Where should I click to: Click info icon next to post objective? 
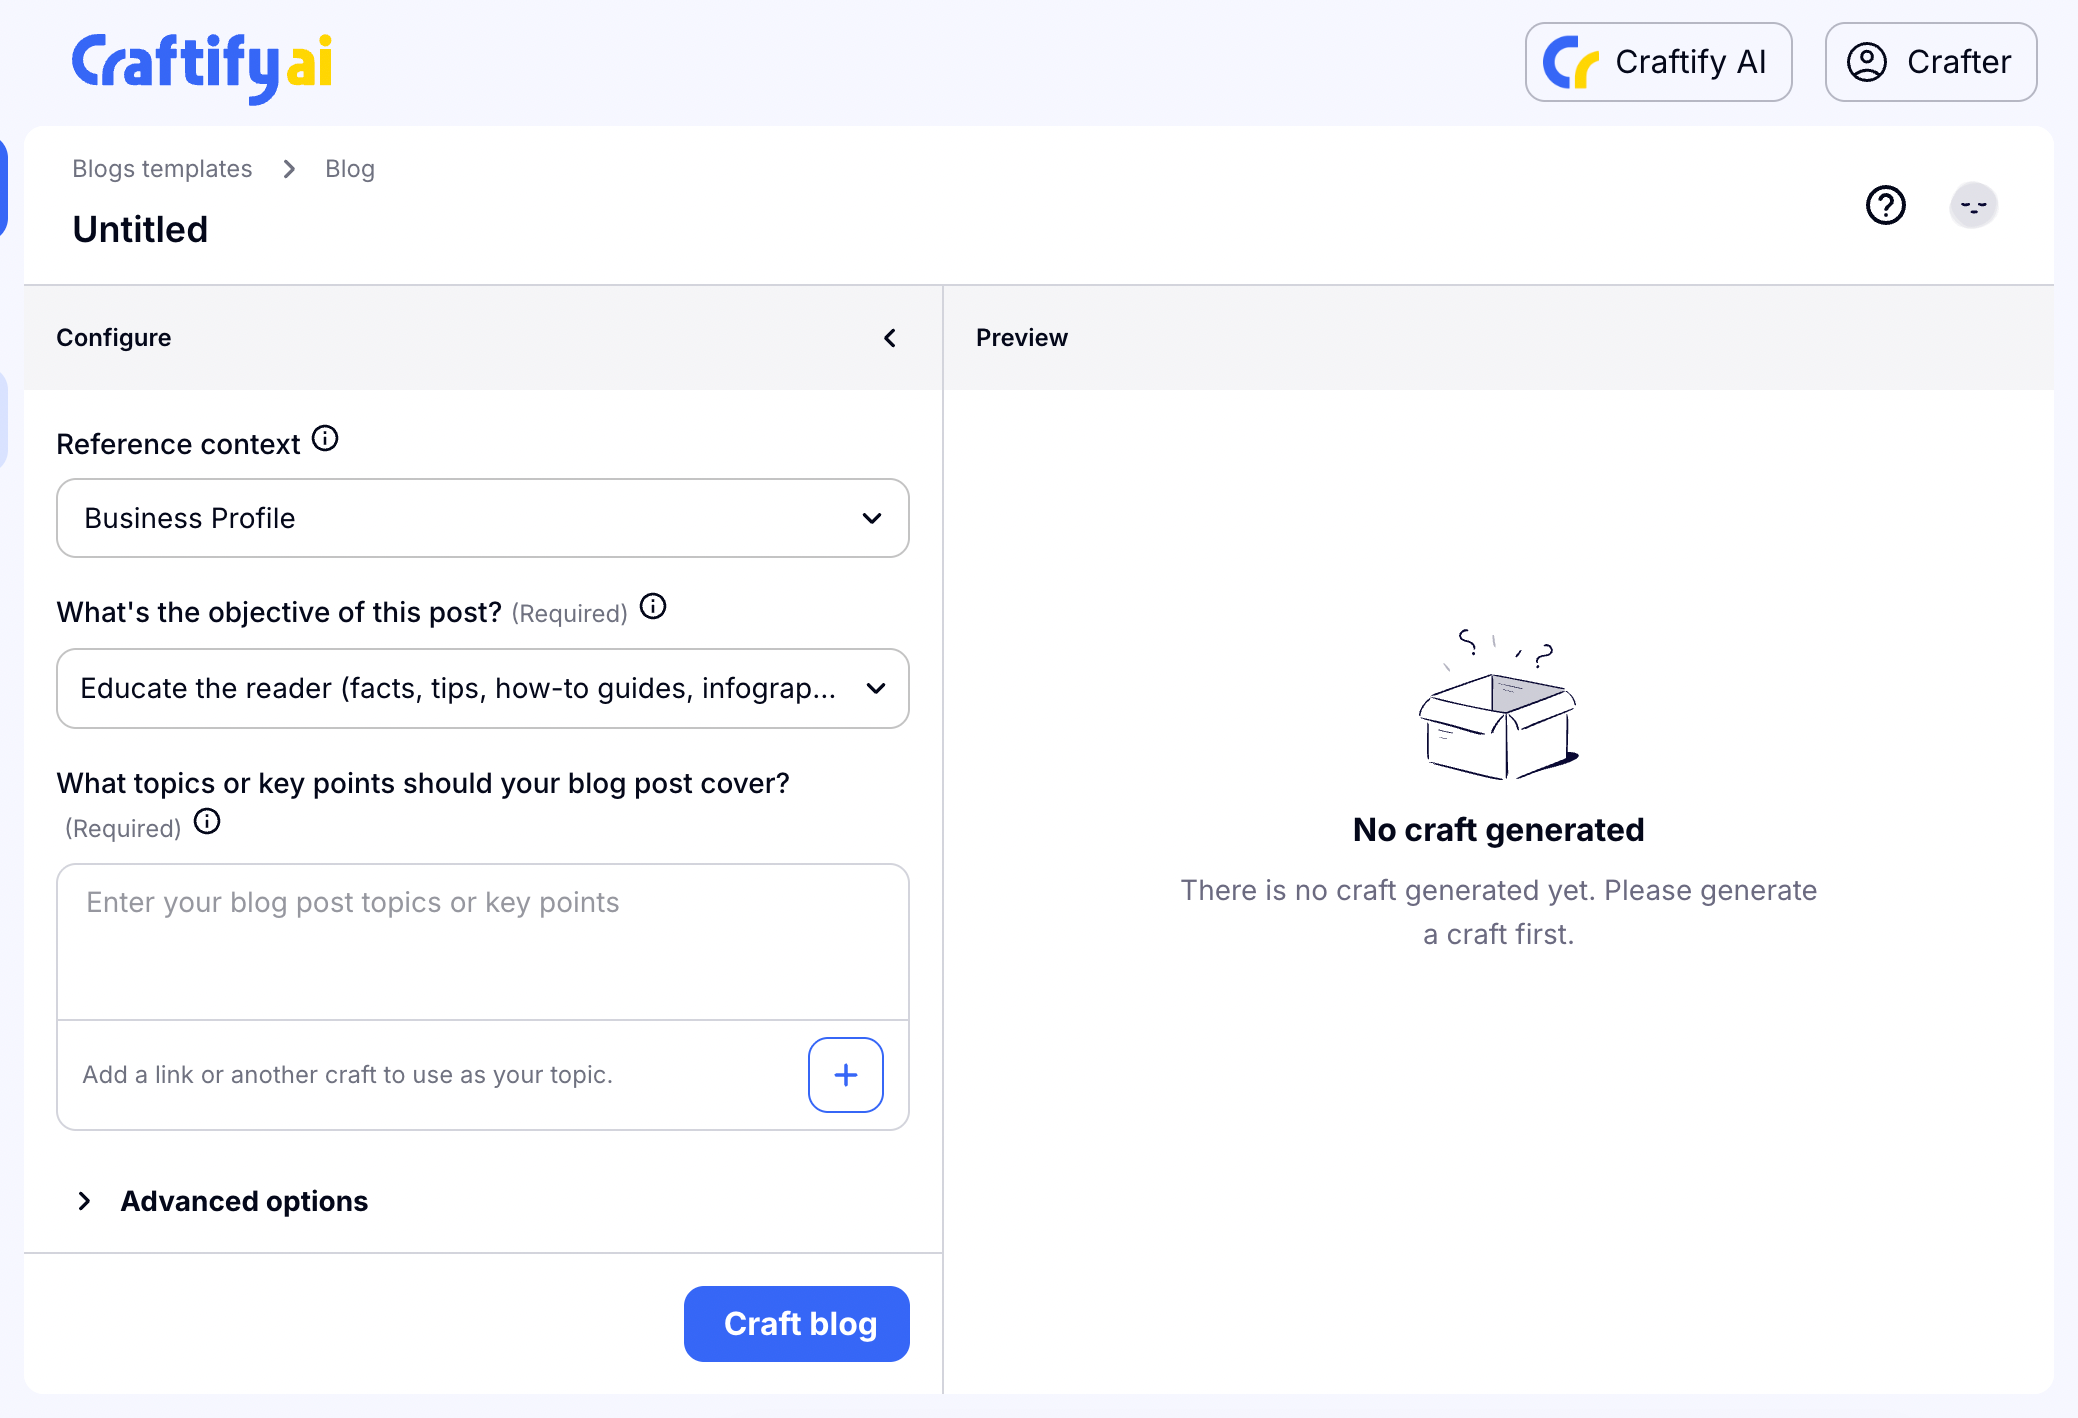pyautogui.click(x=653, y=607)
